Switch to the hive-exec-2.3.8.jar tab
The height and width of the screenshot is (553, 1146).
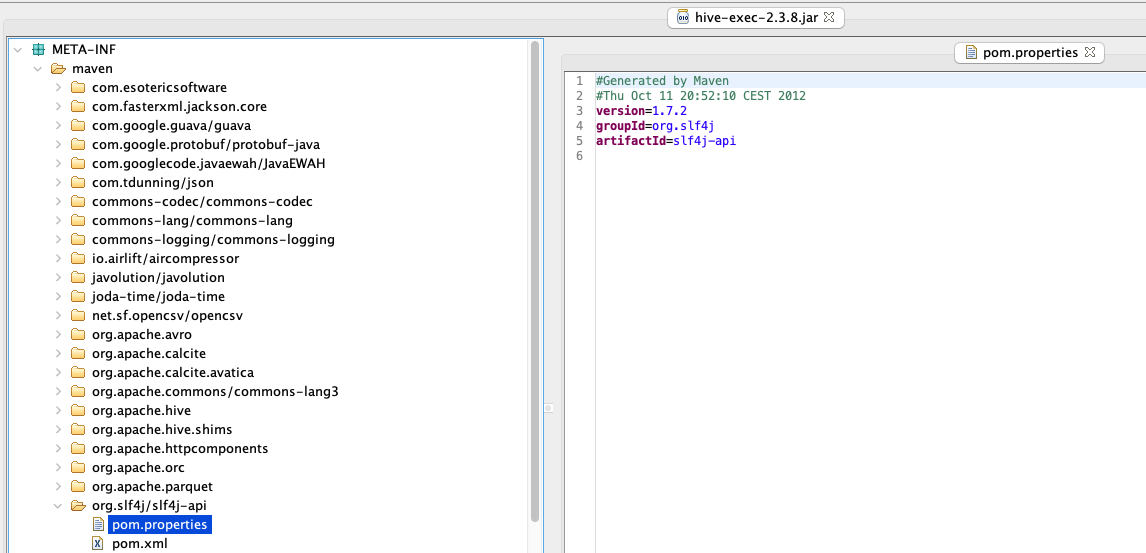tap(756, 18)
